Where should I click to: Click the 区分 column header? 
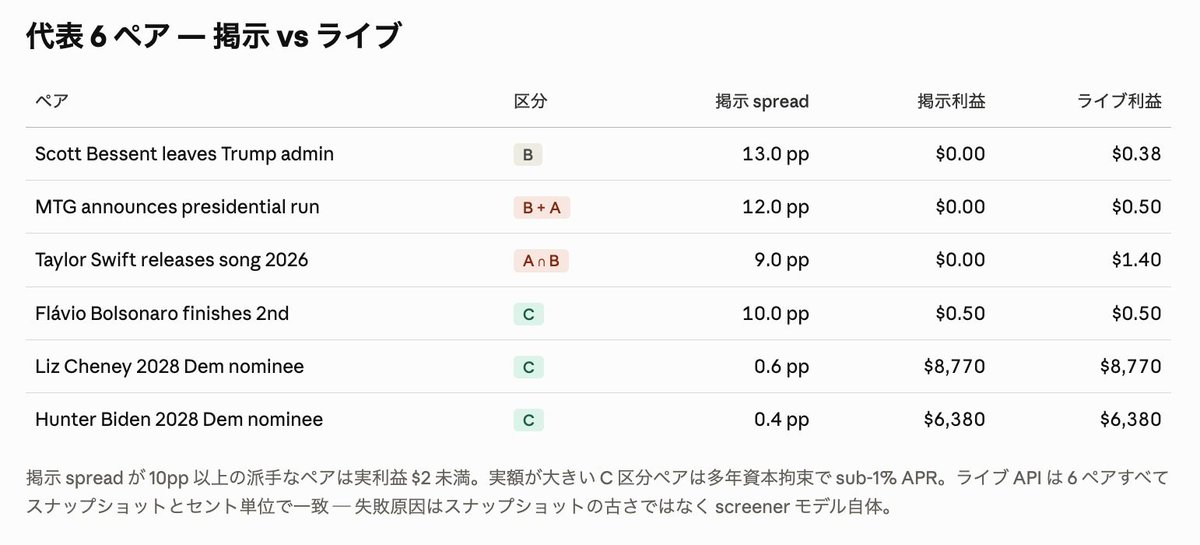530,101
